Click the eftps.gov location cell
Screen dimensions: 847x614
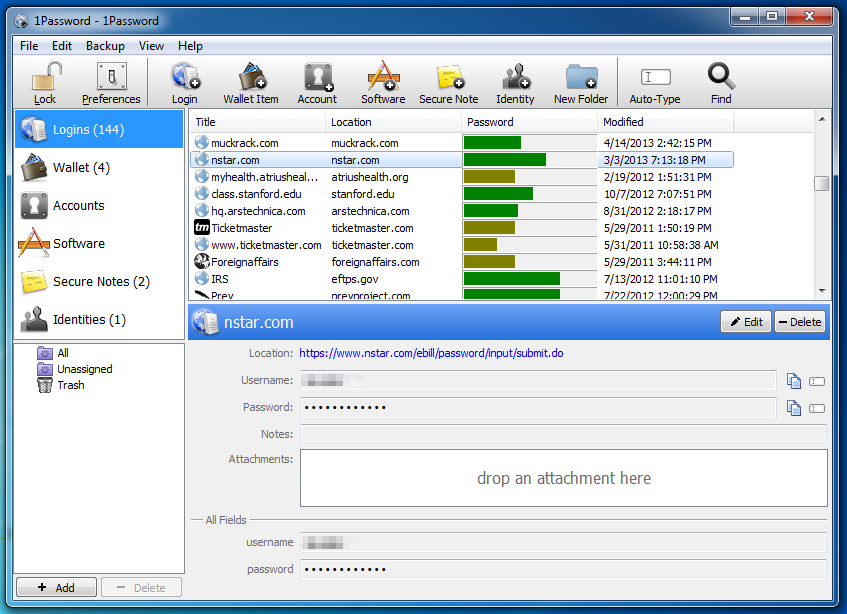(393, 279)
